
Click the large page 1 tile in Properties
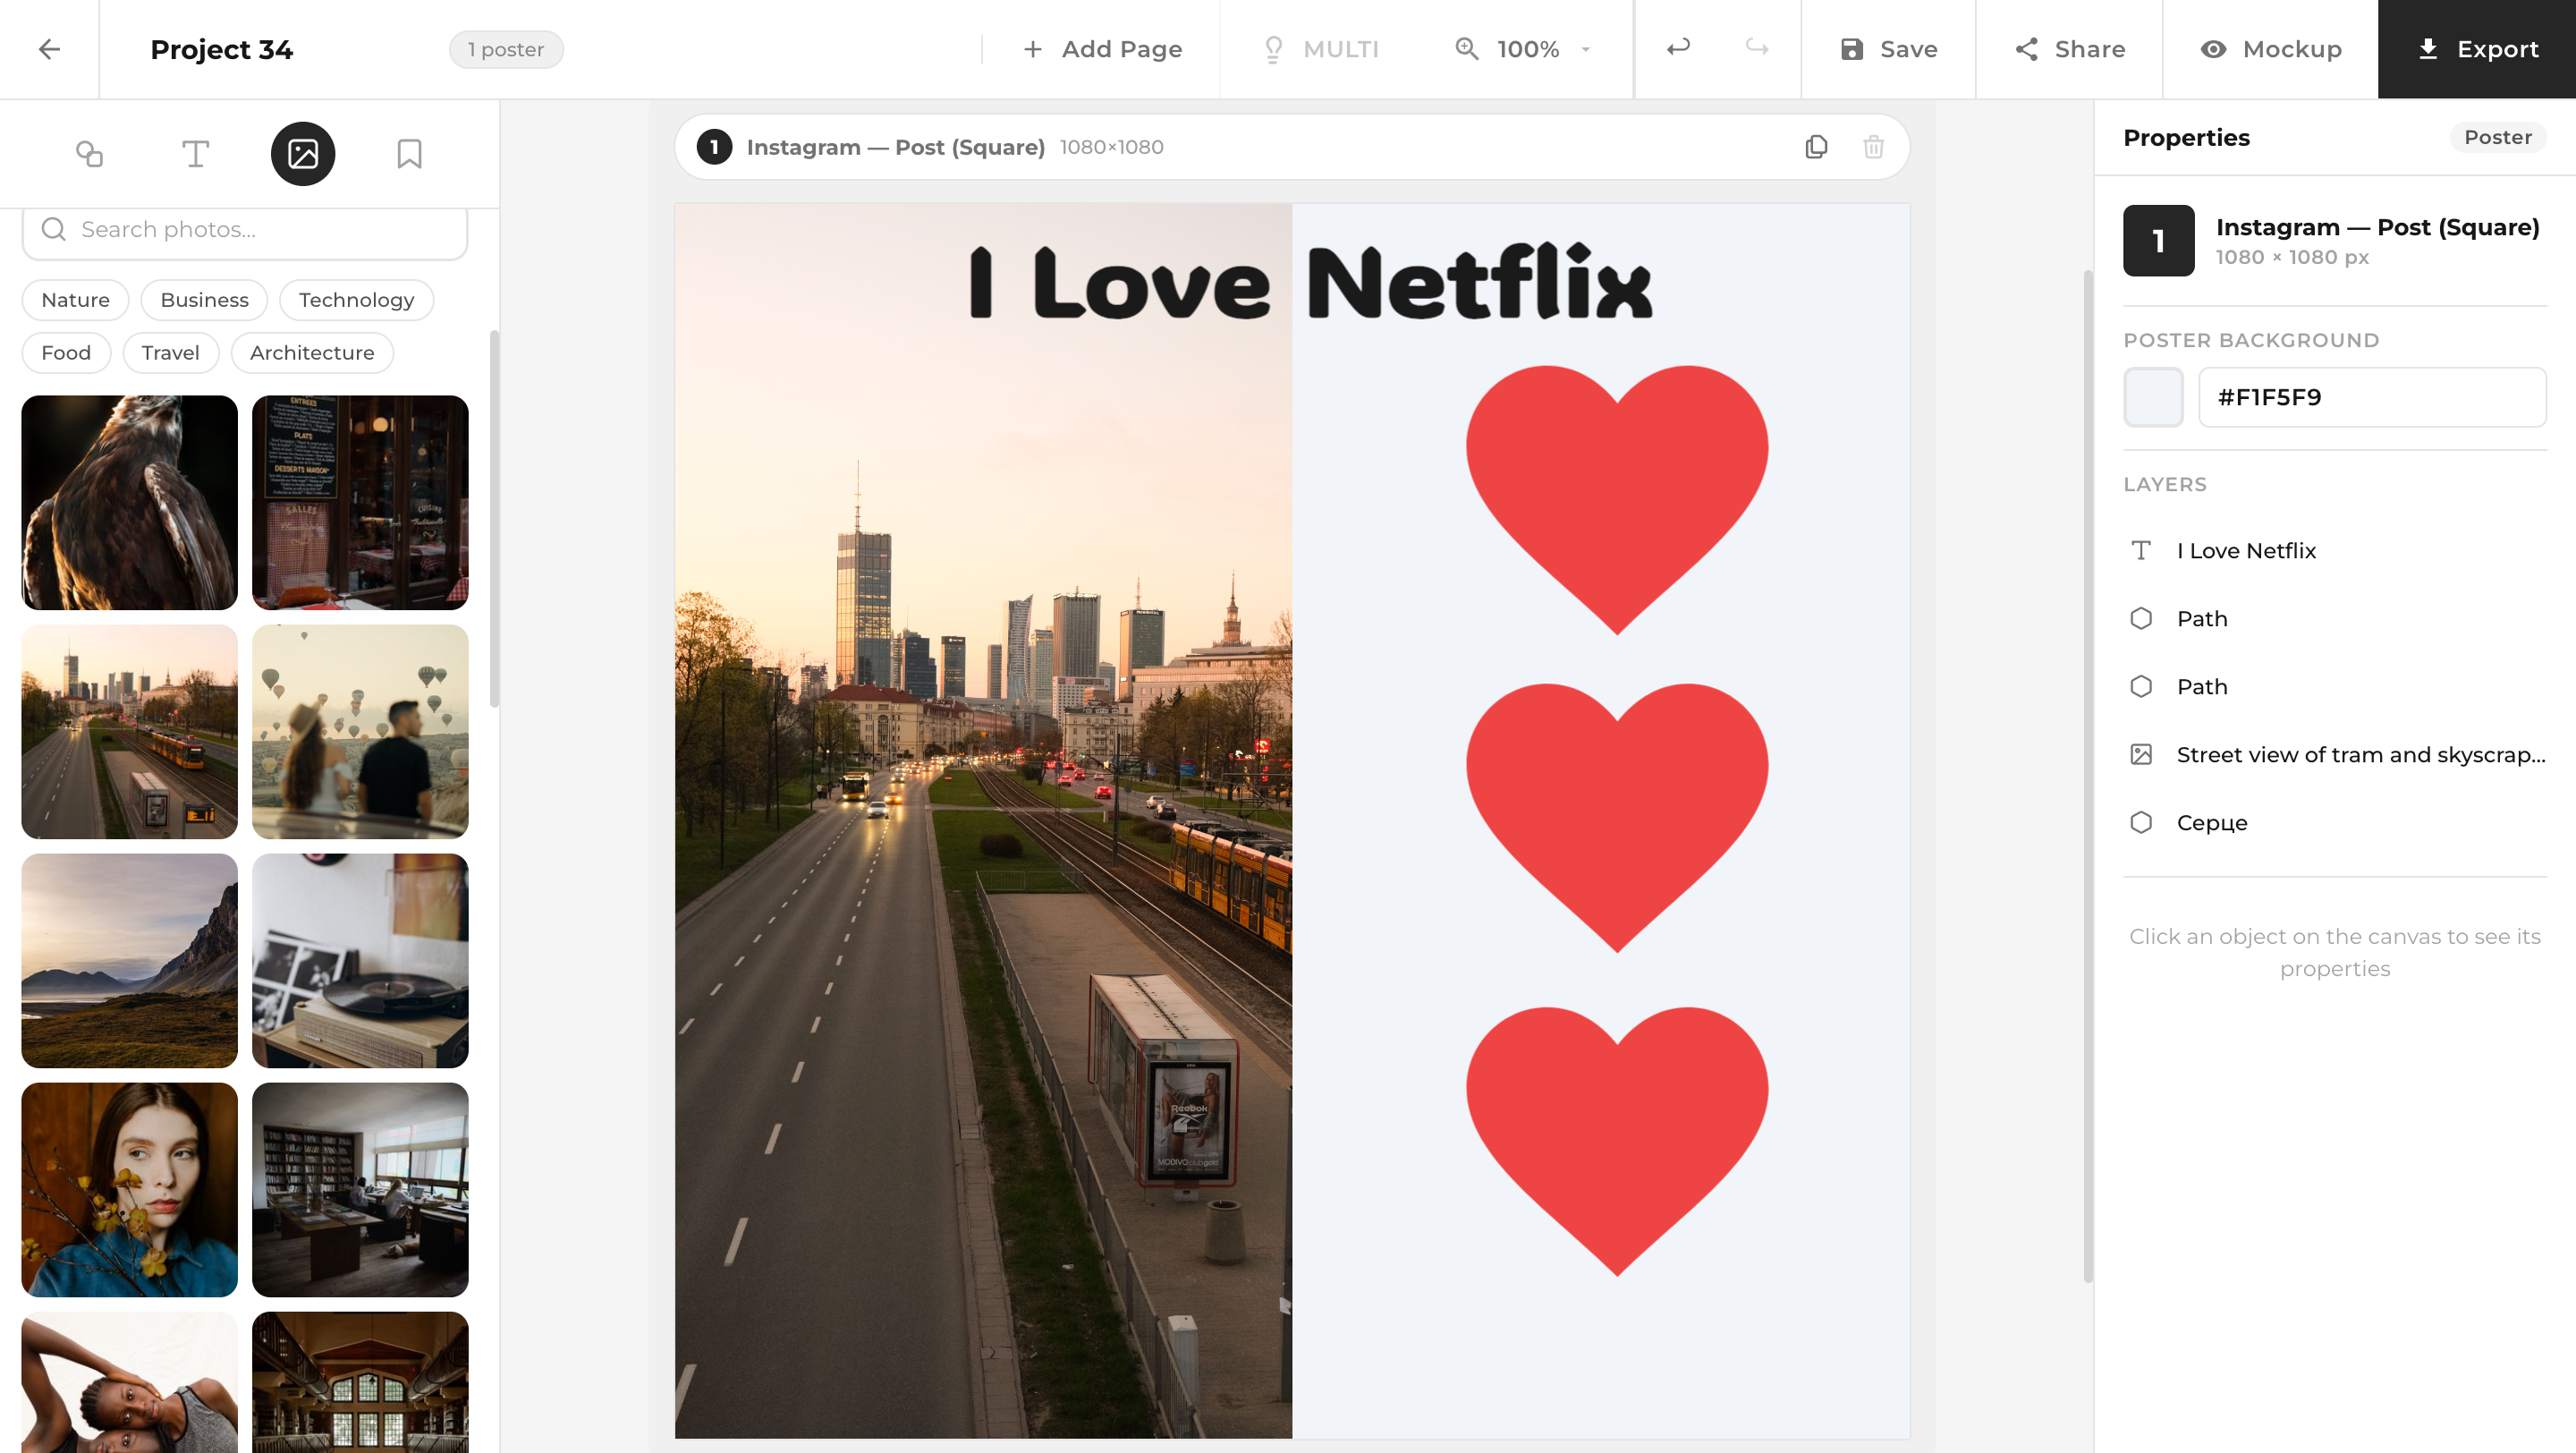2159,241
